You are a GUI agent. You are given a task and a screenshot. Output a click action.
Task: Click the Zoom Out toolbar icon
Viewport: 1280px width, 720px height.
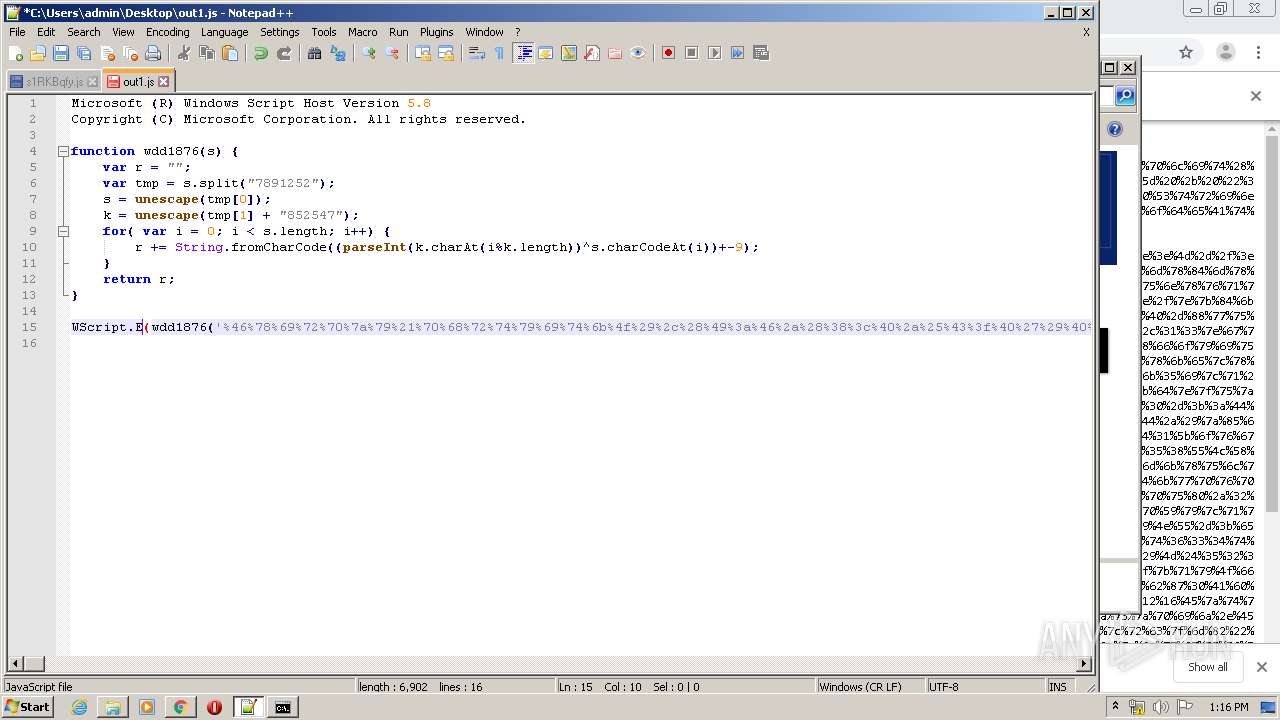click(x=392, y=53)
